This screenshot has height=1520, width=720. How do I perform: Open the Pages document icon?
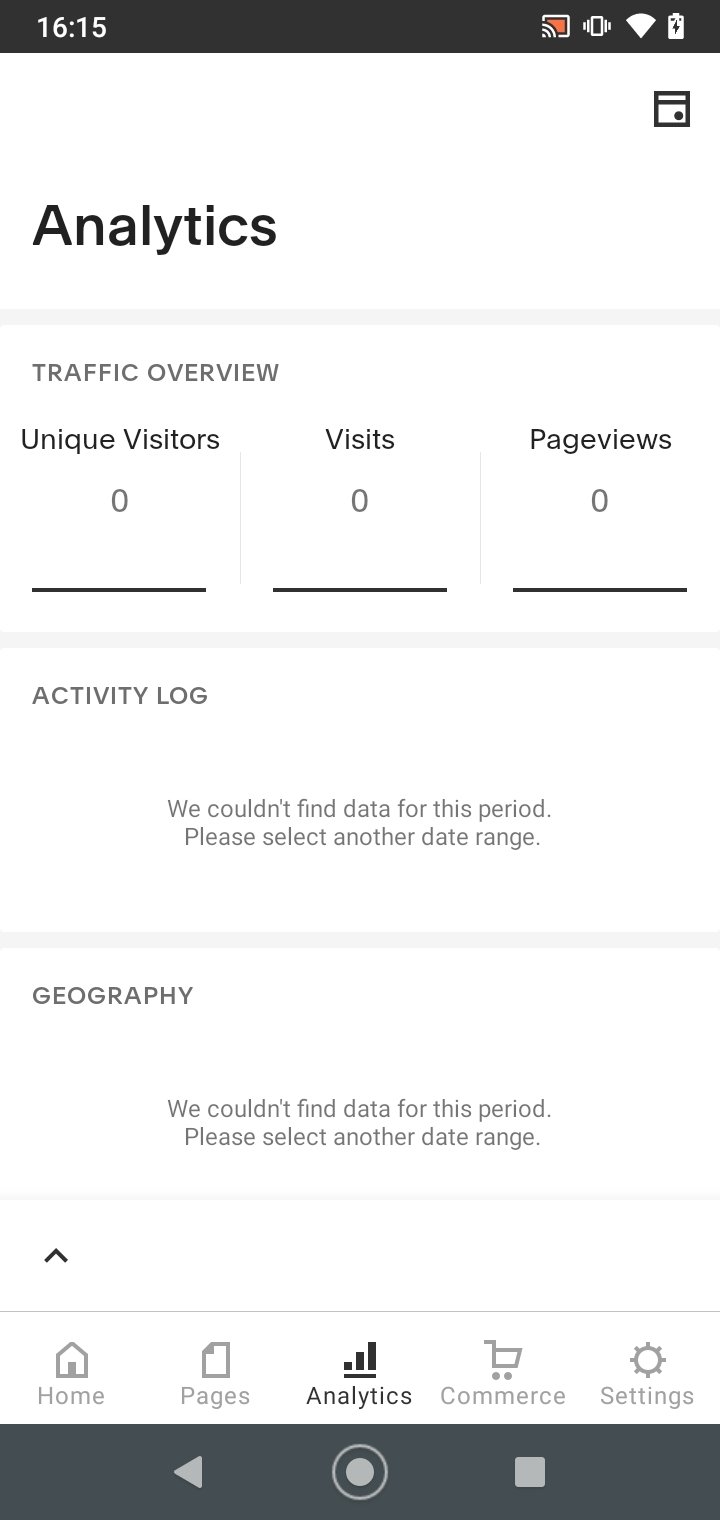[x=215, y=1359]
